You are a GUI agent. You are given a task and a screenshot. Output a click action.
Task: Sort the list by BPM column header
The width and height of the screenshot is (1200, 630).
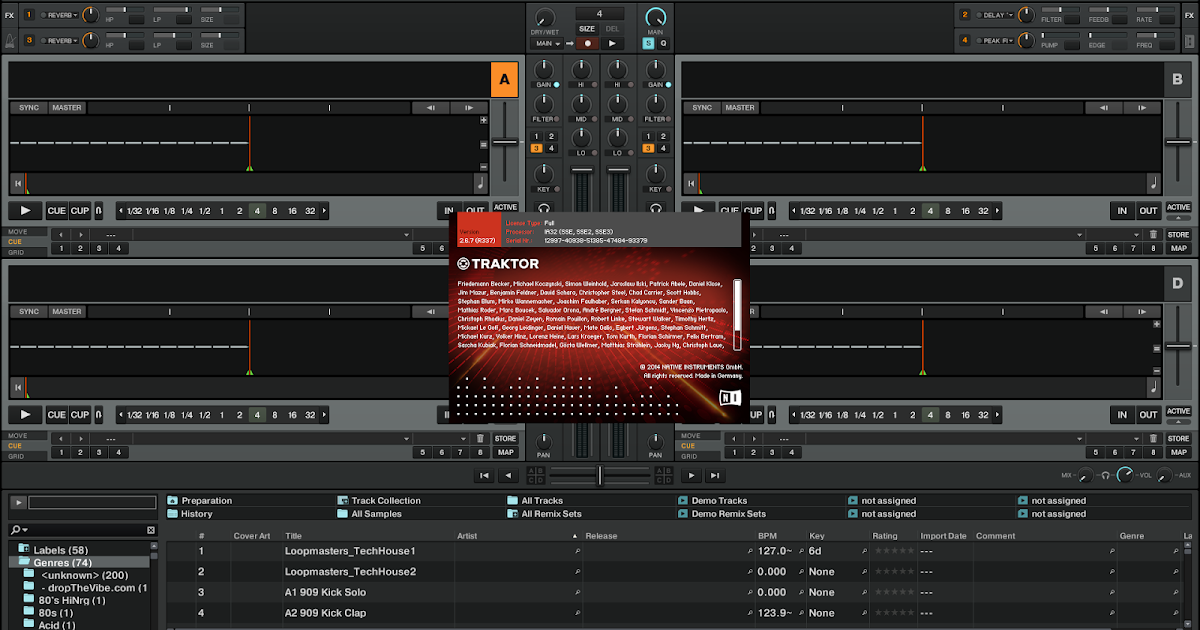click(767, 536)
